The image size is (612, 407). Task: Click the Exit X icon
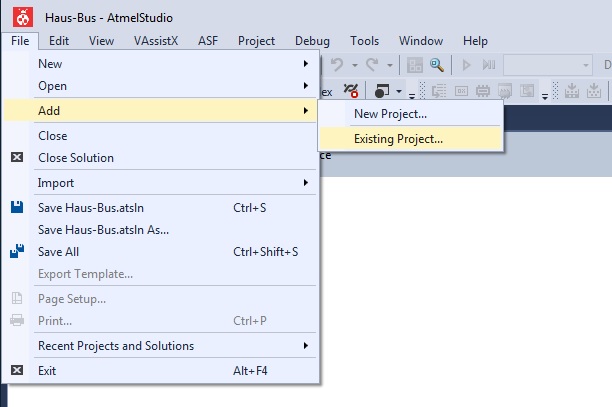click(17, 370)
